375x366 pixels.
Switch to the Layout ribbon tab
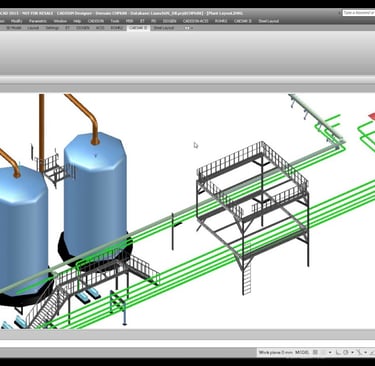click(x=33, y=28)
